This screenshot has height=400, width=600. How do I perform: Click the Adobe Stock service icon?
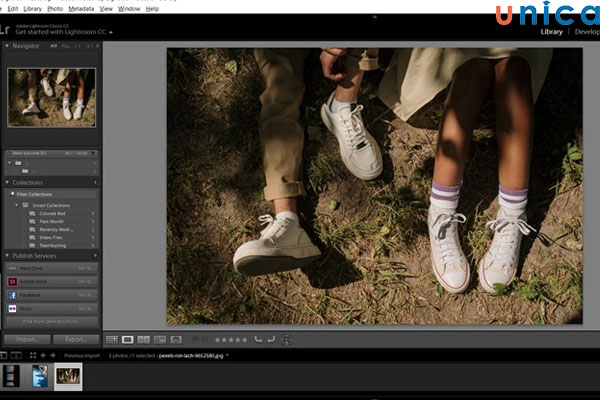[11, 282]
